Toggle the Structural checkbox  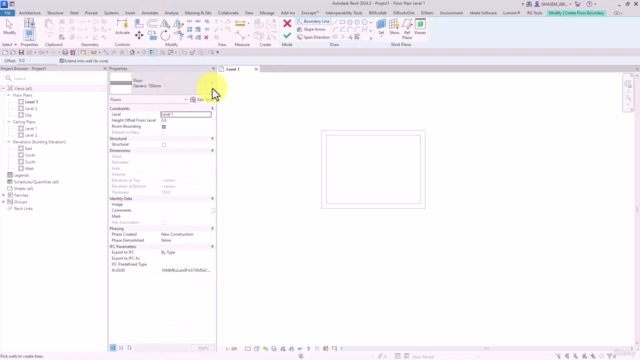coord(164,144)
